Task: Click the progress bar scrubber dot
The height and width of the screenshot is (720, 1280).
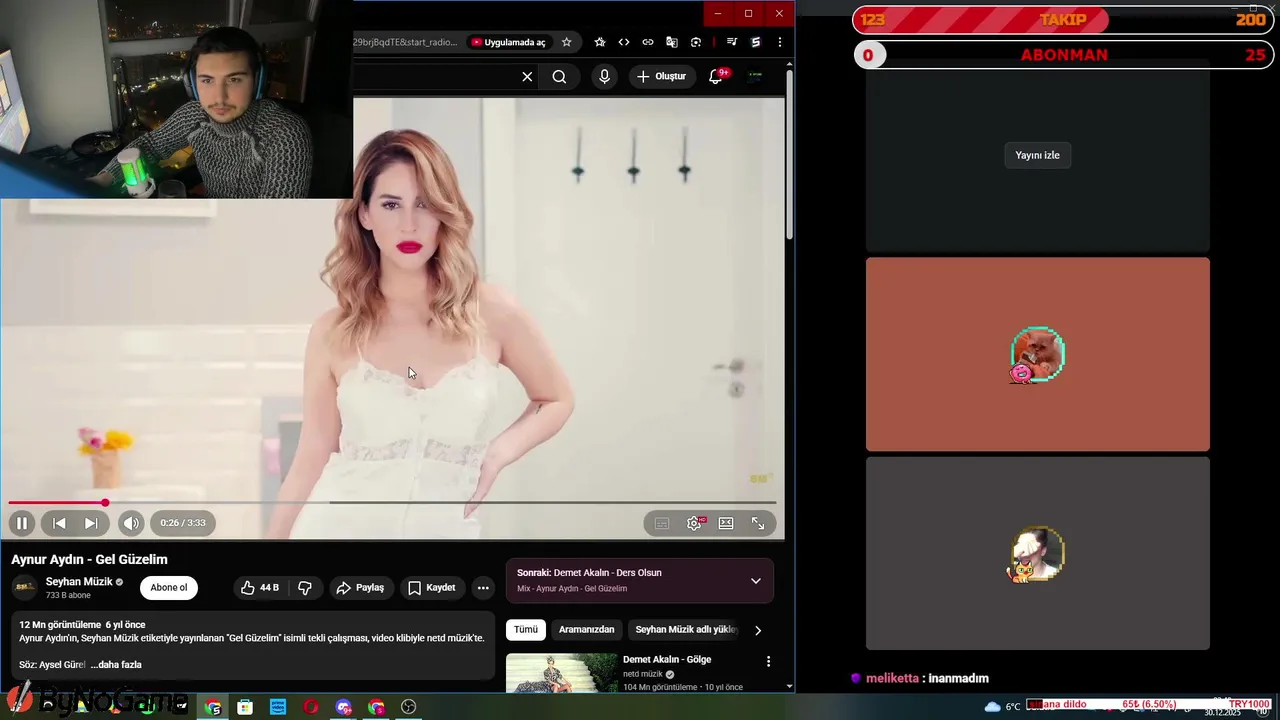Action: [x=105, y=503]
